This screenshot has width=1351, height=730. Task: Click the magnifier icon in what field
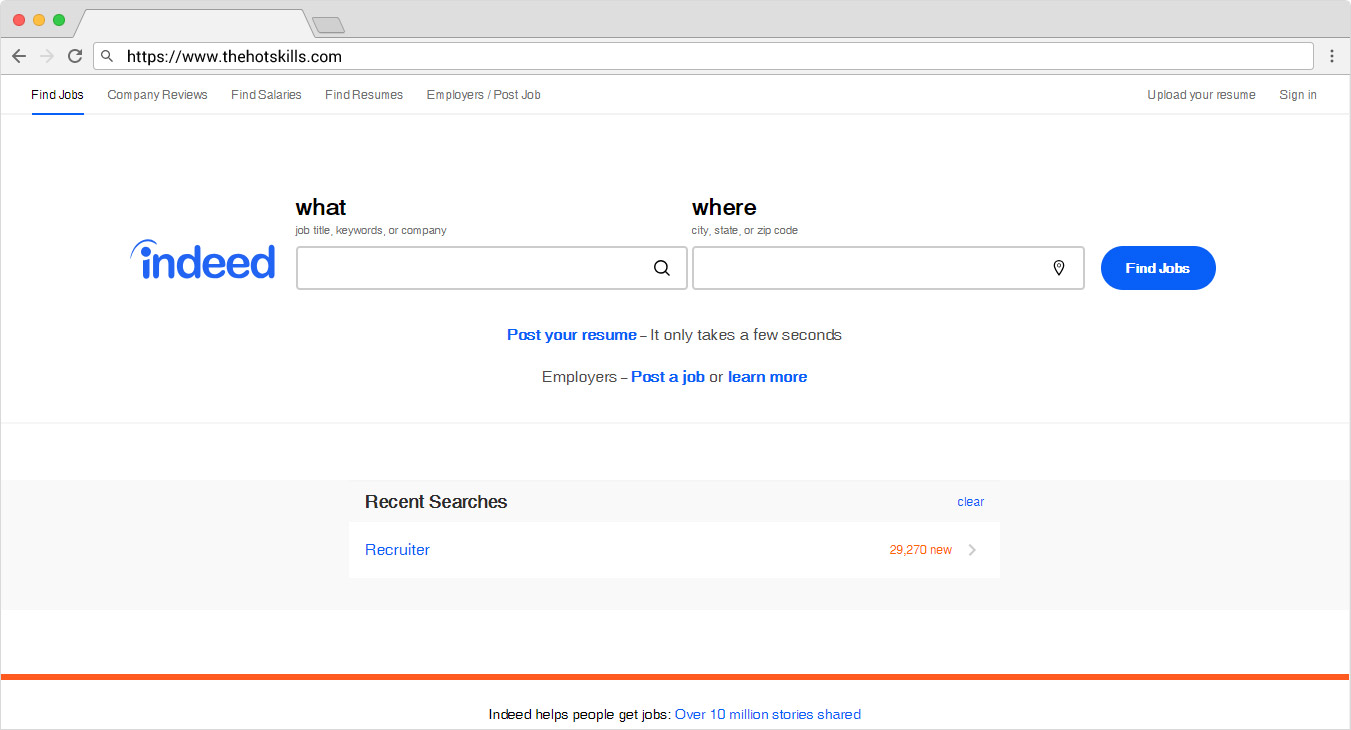[662, 268]
